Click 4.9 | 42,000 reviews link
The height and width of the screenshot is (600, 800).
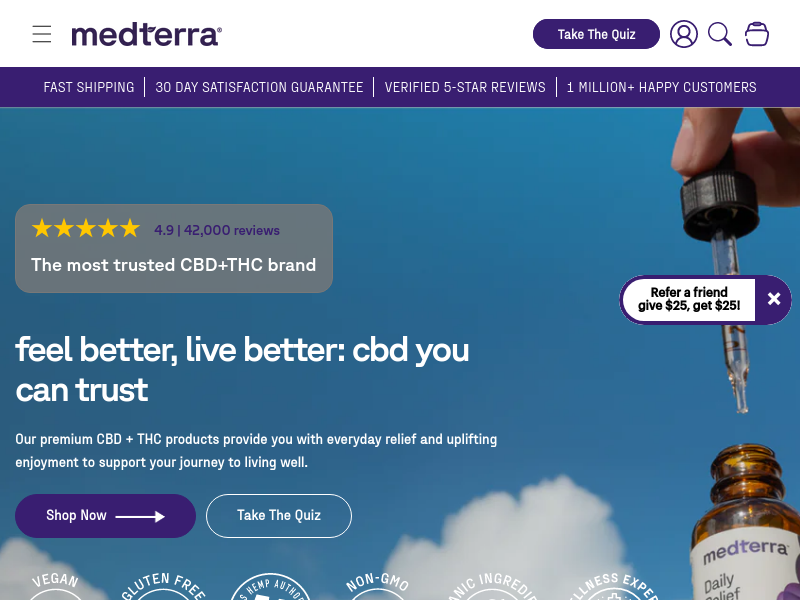[217, 230]
